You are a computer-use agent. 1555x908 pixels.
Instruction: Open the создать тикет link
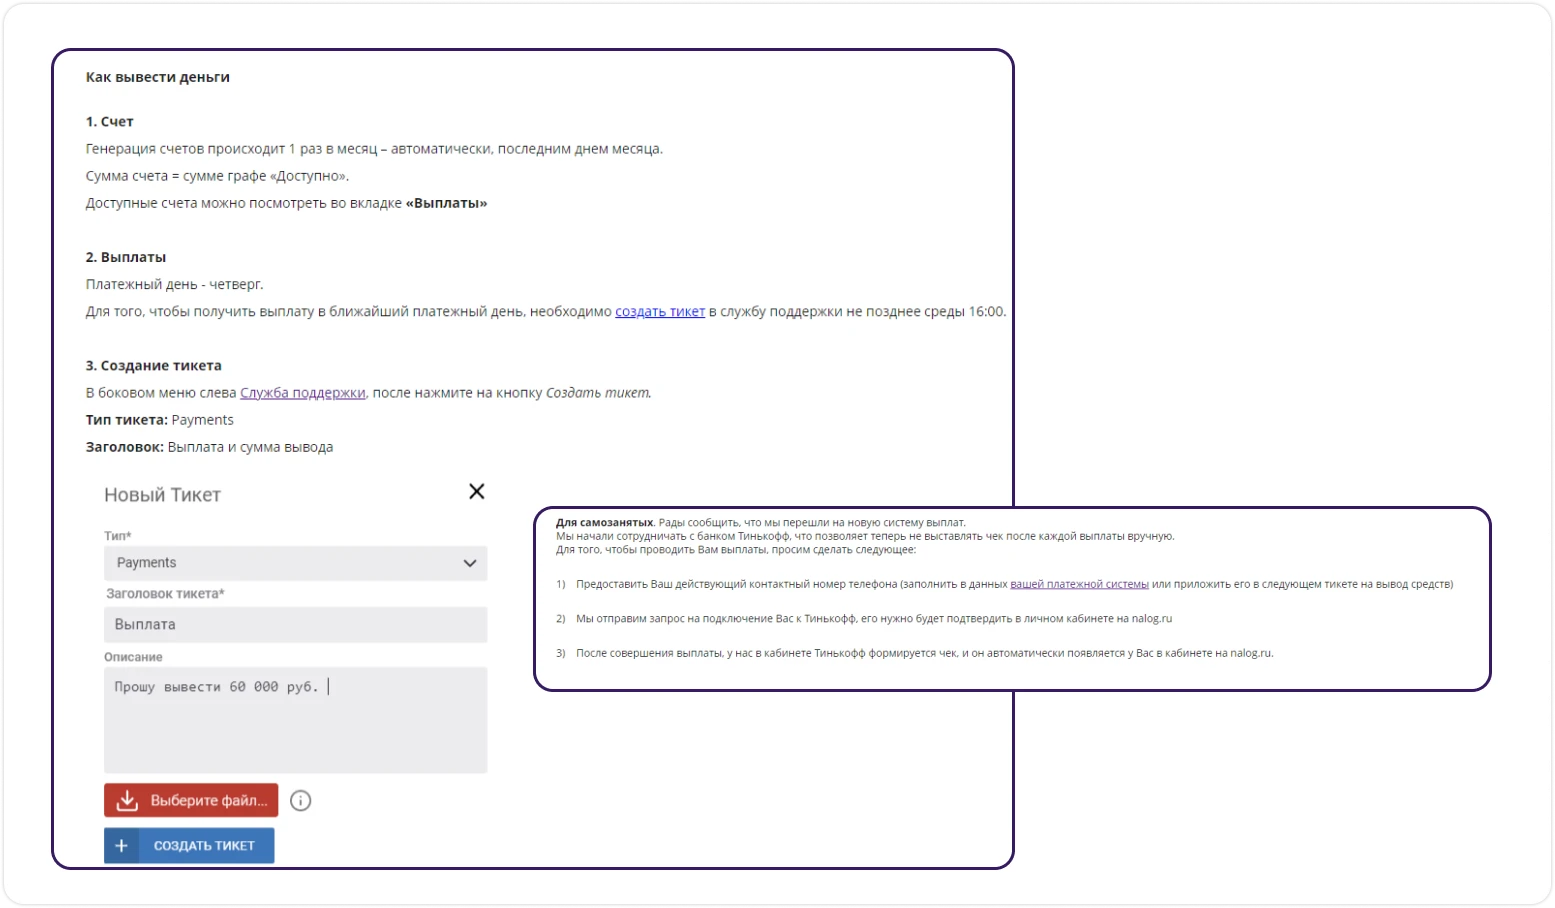660,312
